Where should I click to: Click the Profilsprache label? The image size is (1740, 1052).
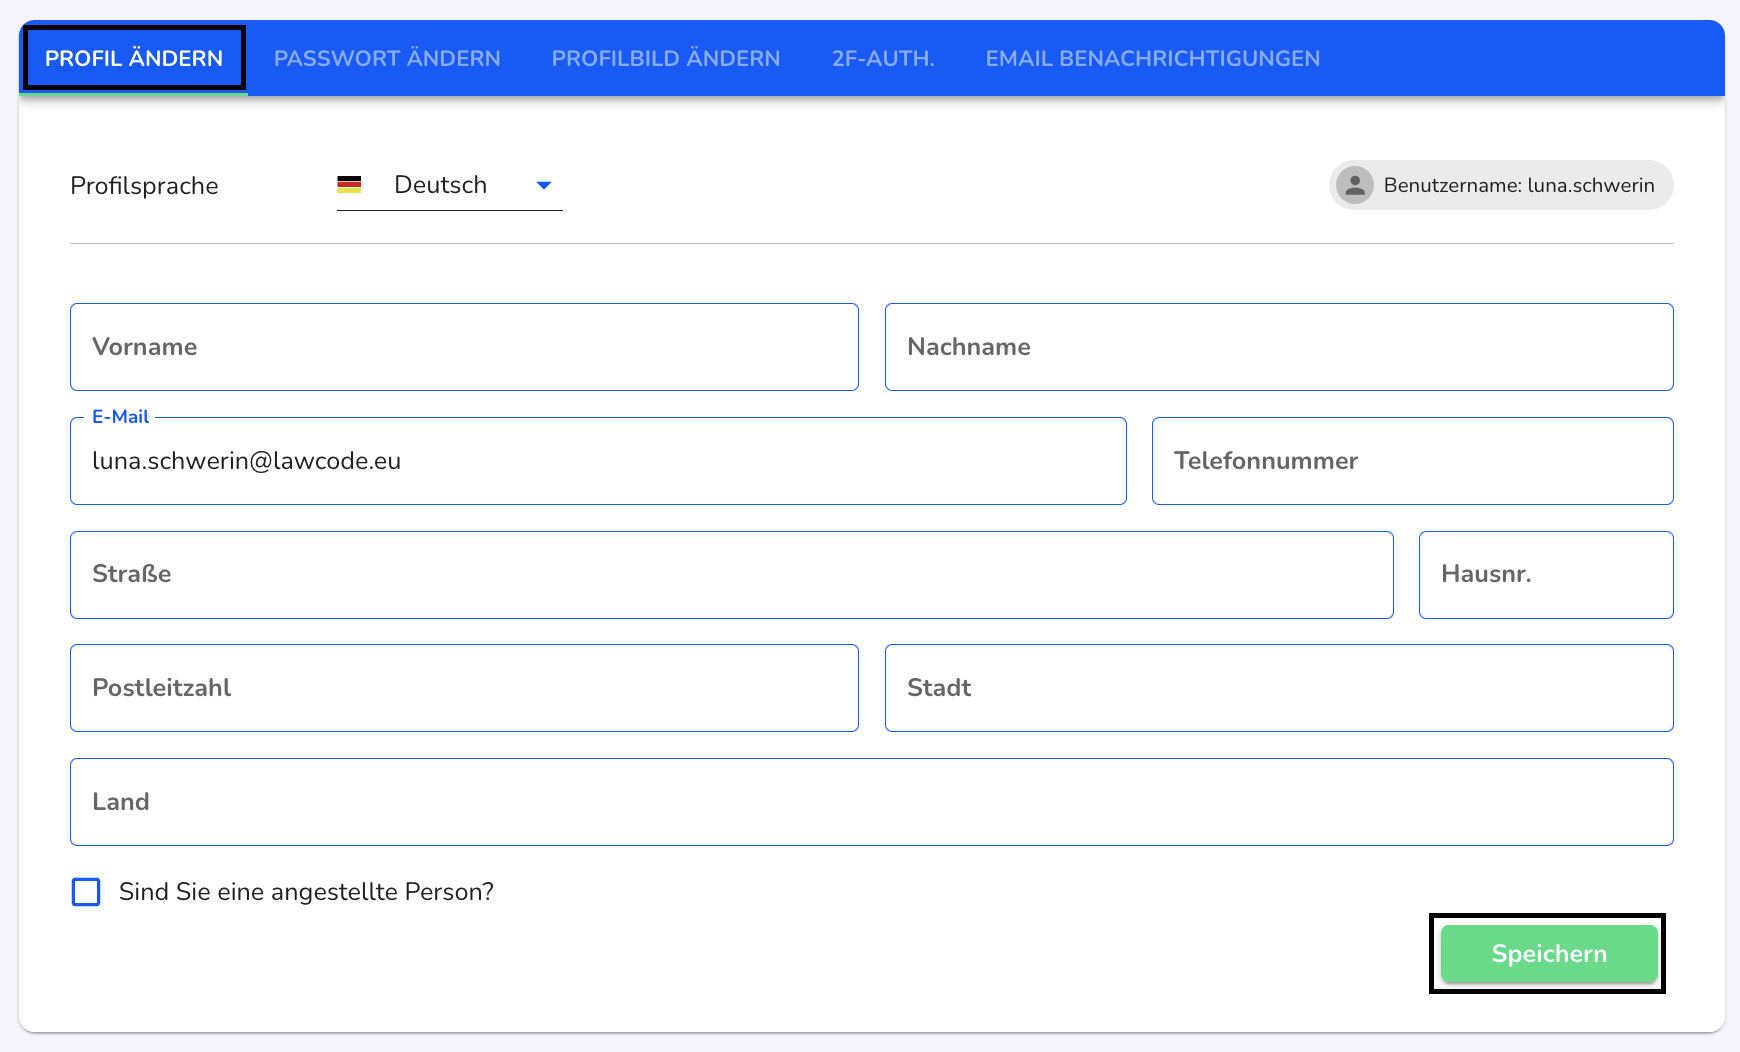click(x=144, y=186)
